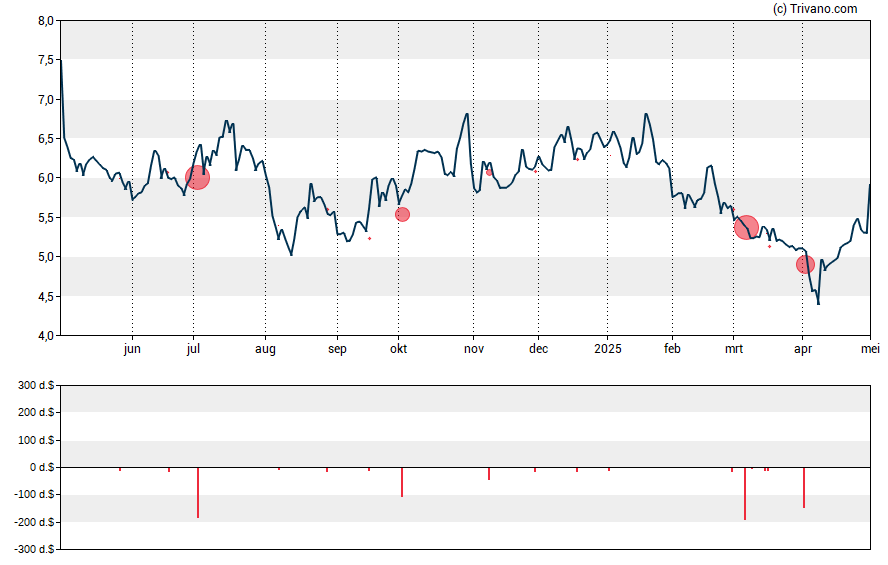Click the '-200 d.$' volume axis label

point(34,522)
